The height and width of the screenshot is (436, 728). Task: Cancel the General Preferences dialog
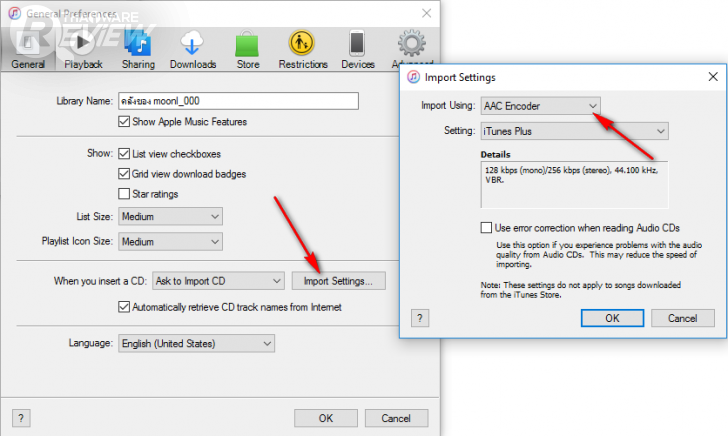coord(396,418)
